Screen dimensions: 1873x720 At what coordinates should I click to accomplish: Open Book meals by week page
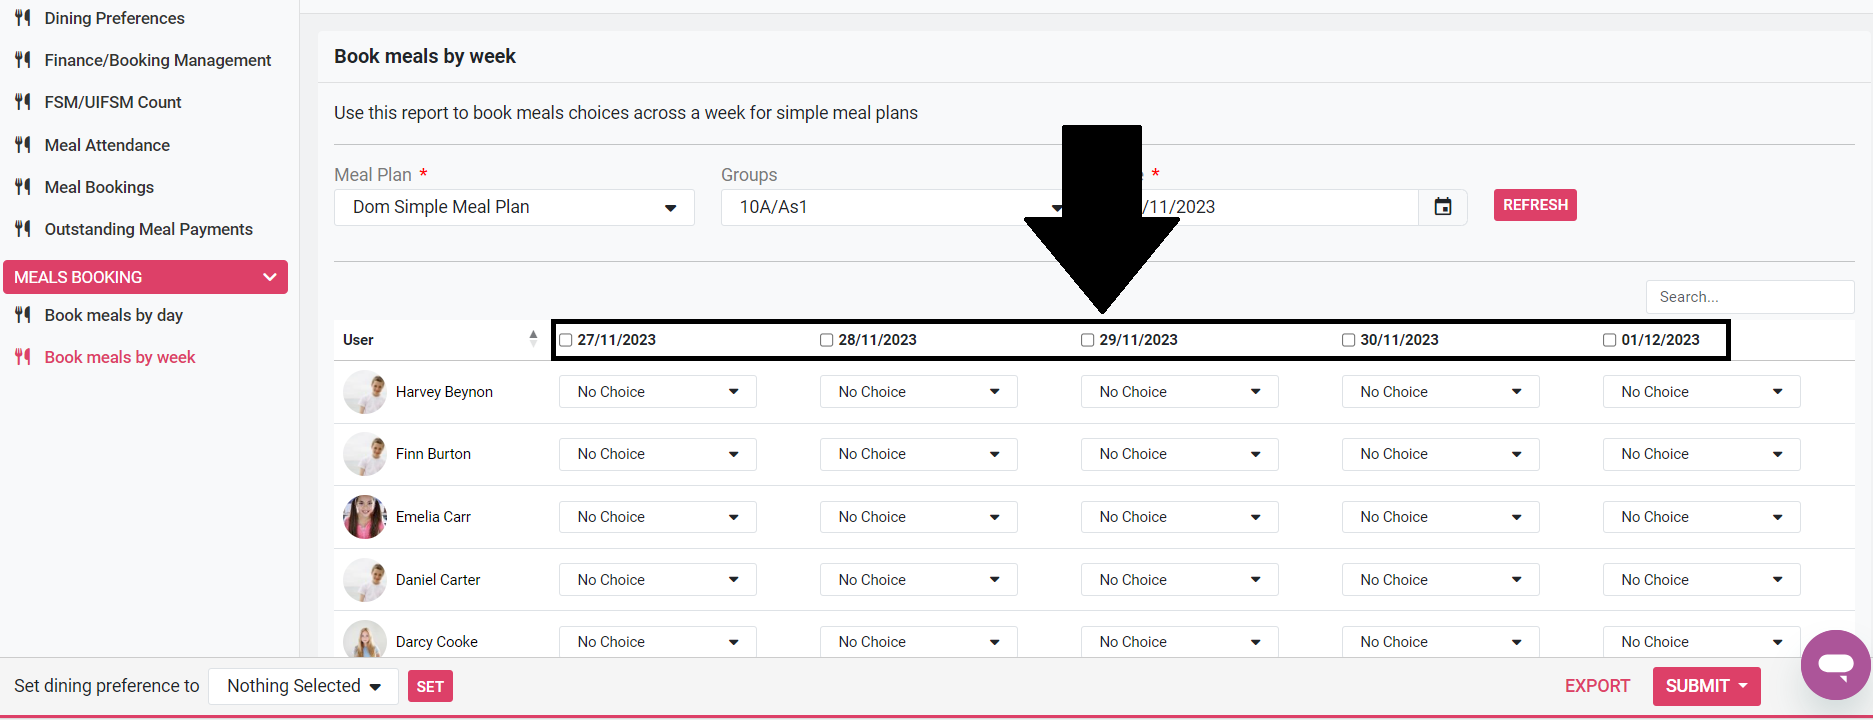120,357
